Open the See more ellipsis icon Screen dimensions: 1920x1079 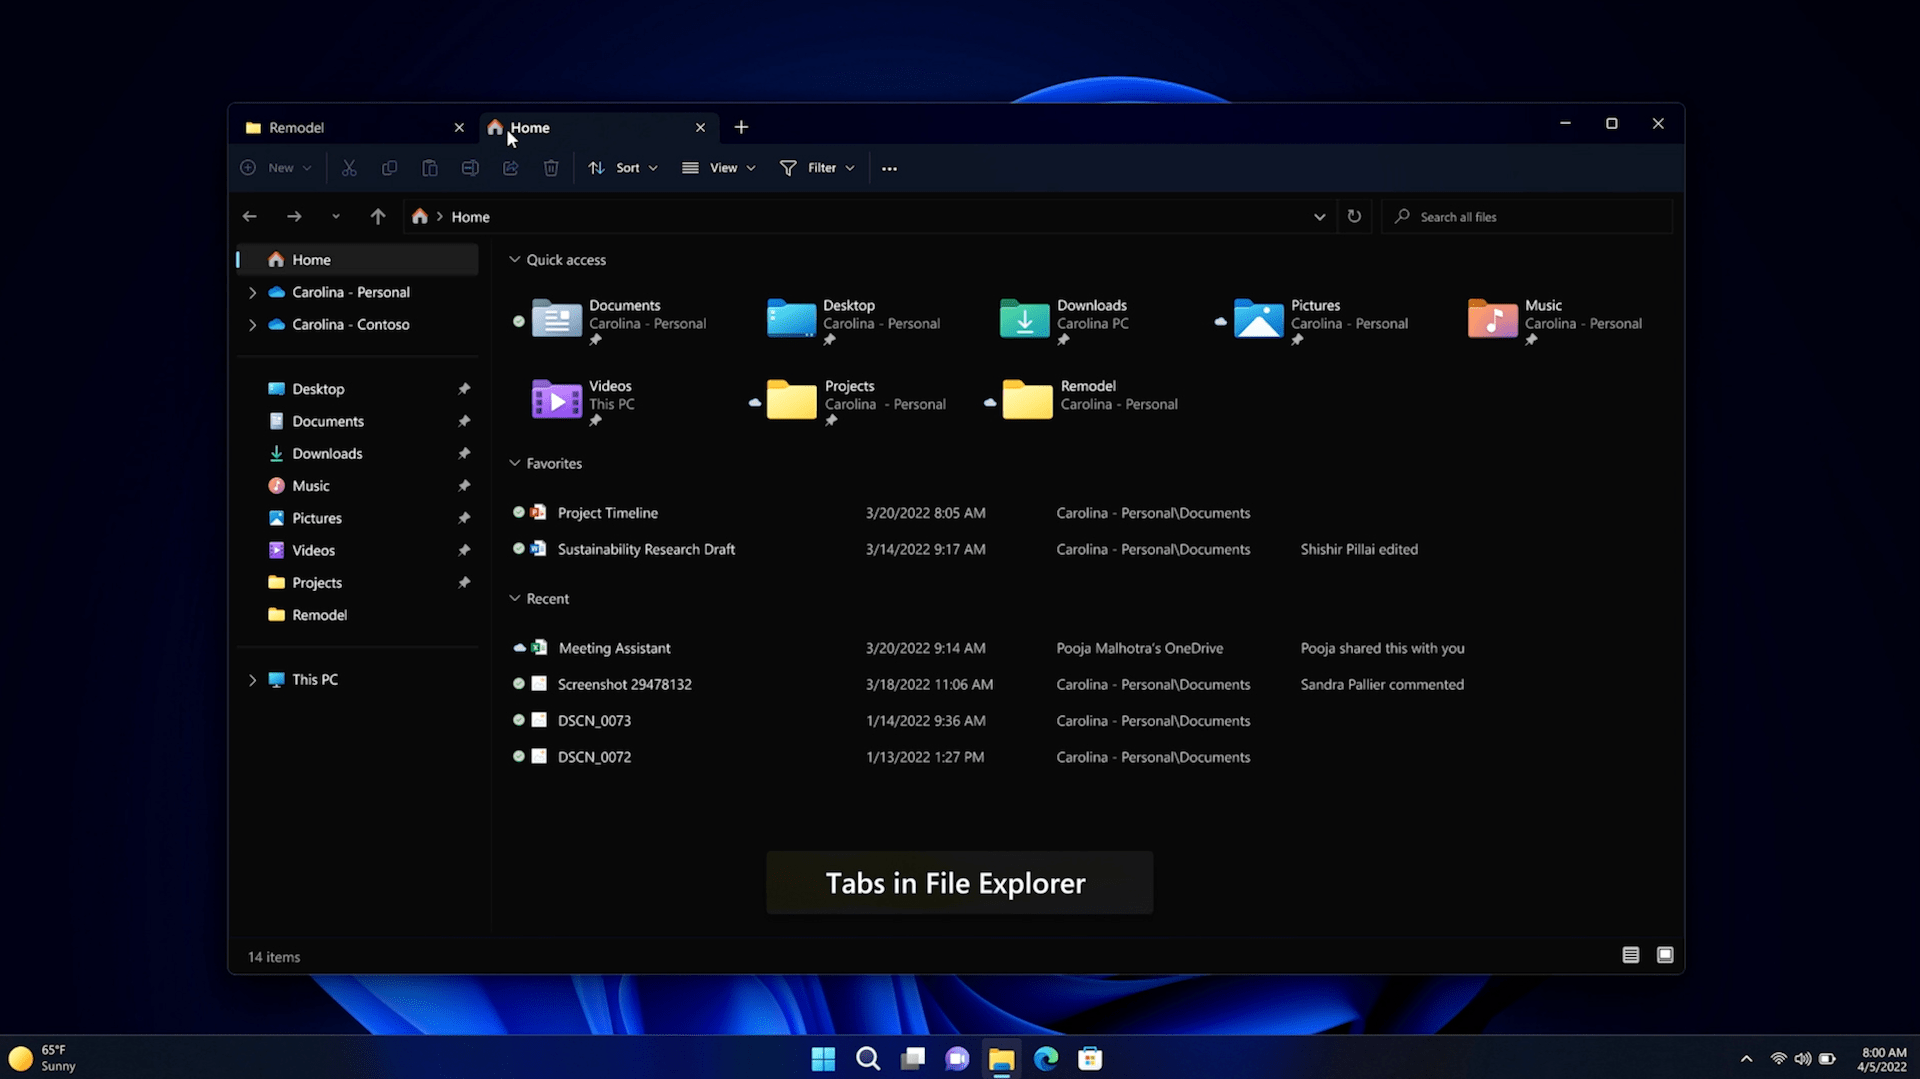(x=890, y=168)
